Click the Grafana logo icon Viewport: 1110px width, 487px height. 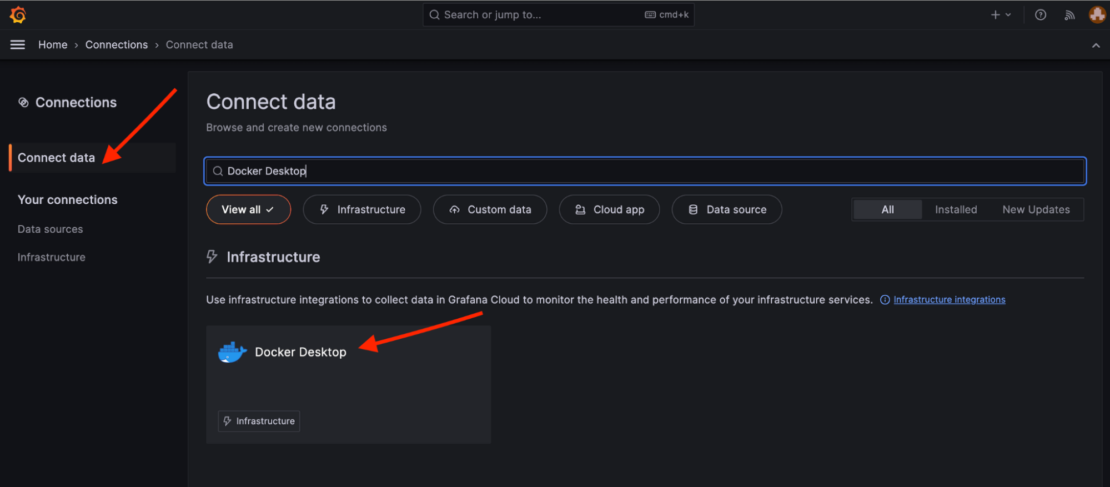[17, 15]
